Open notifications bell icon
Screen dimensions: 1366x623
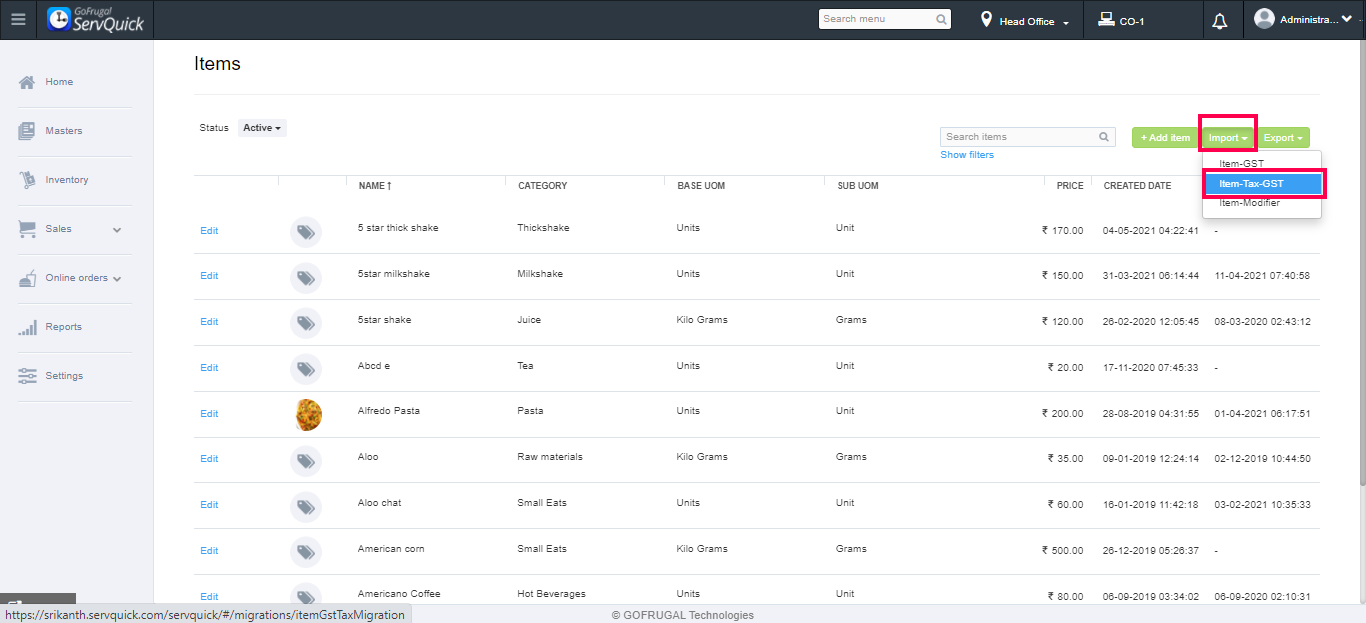point(1219,21)
